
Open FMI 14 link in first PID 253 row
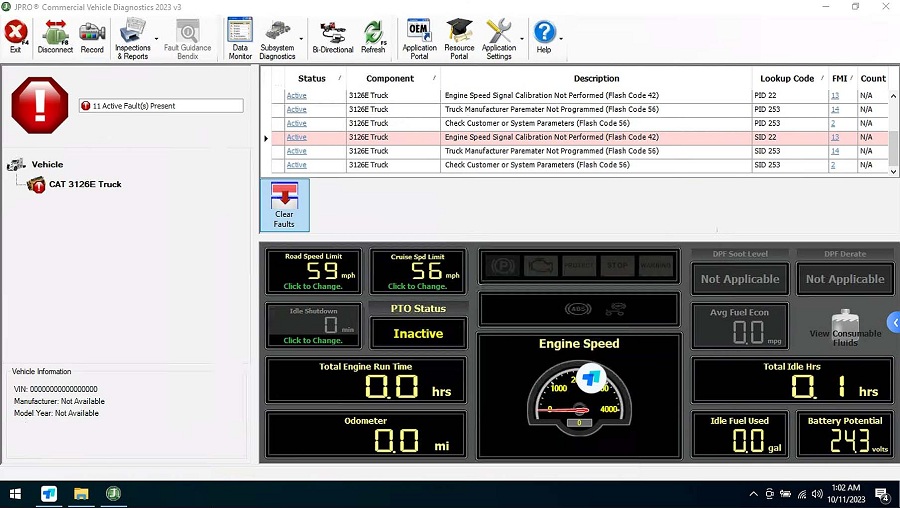pyautogui.click(x=835, y=110)
